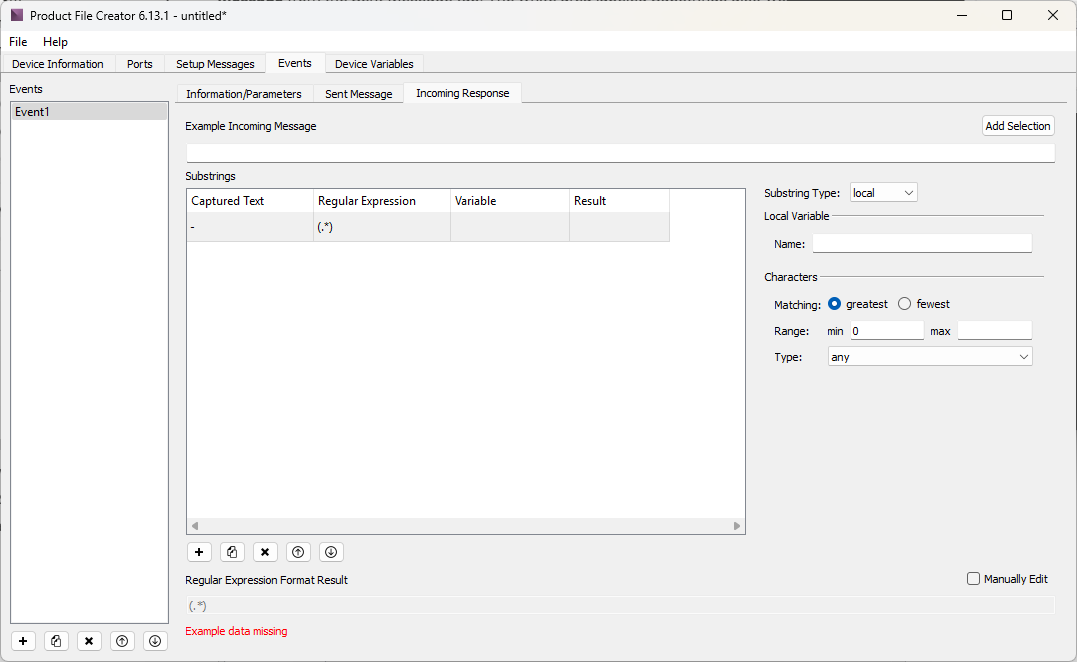Image resolution: width=1077 pixels, height=662 pixels.
Task: Delete the selected substring row
Action: [265, 552]
